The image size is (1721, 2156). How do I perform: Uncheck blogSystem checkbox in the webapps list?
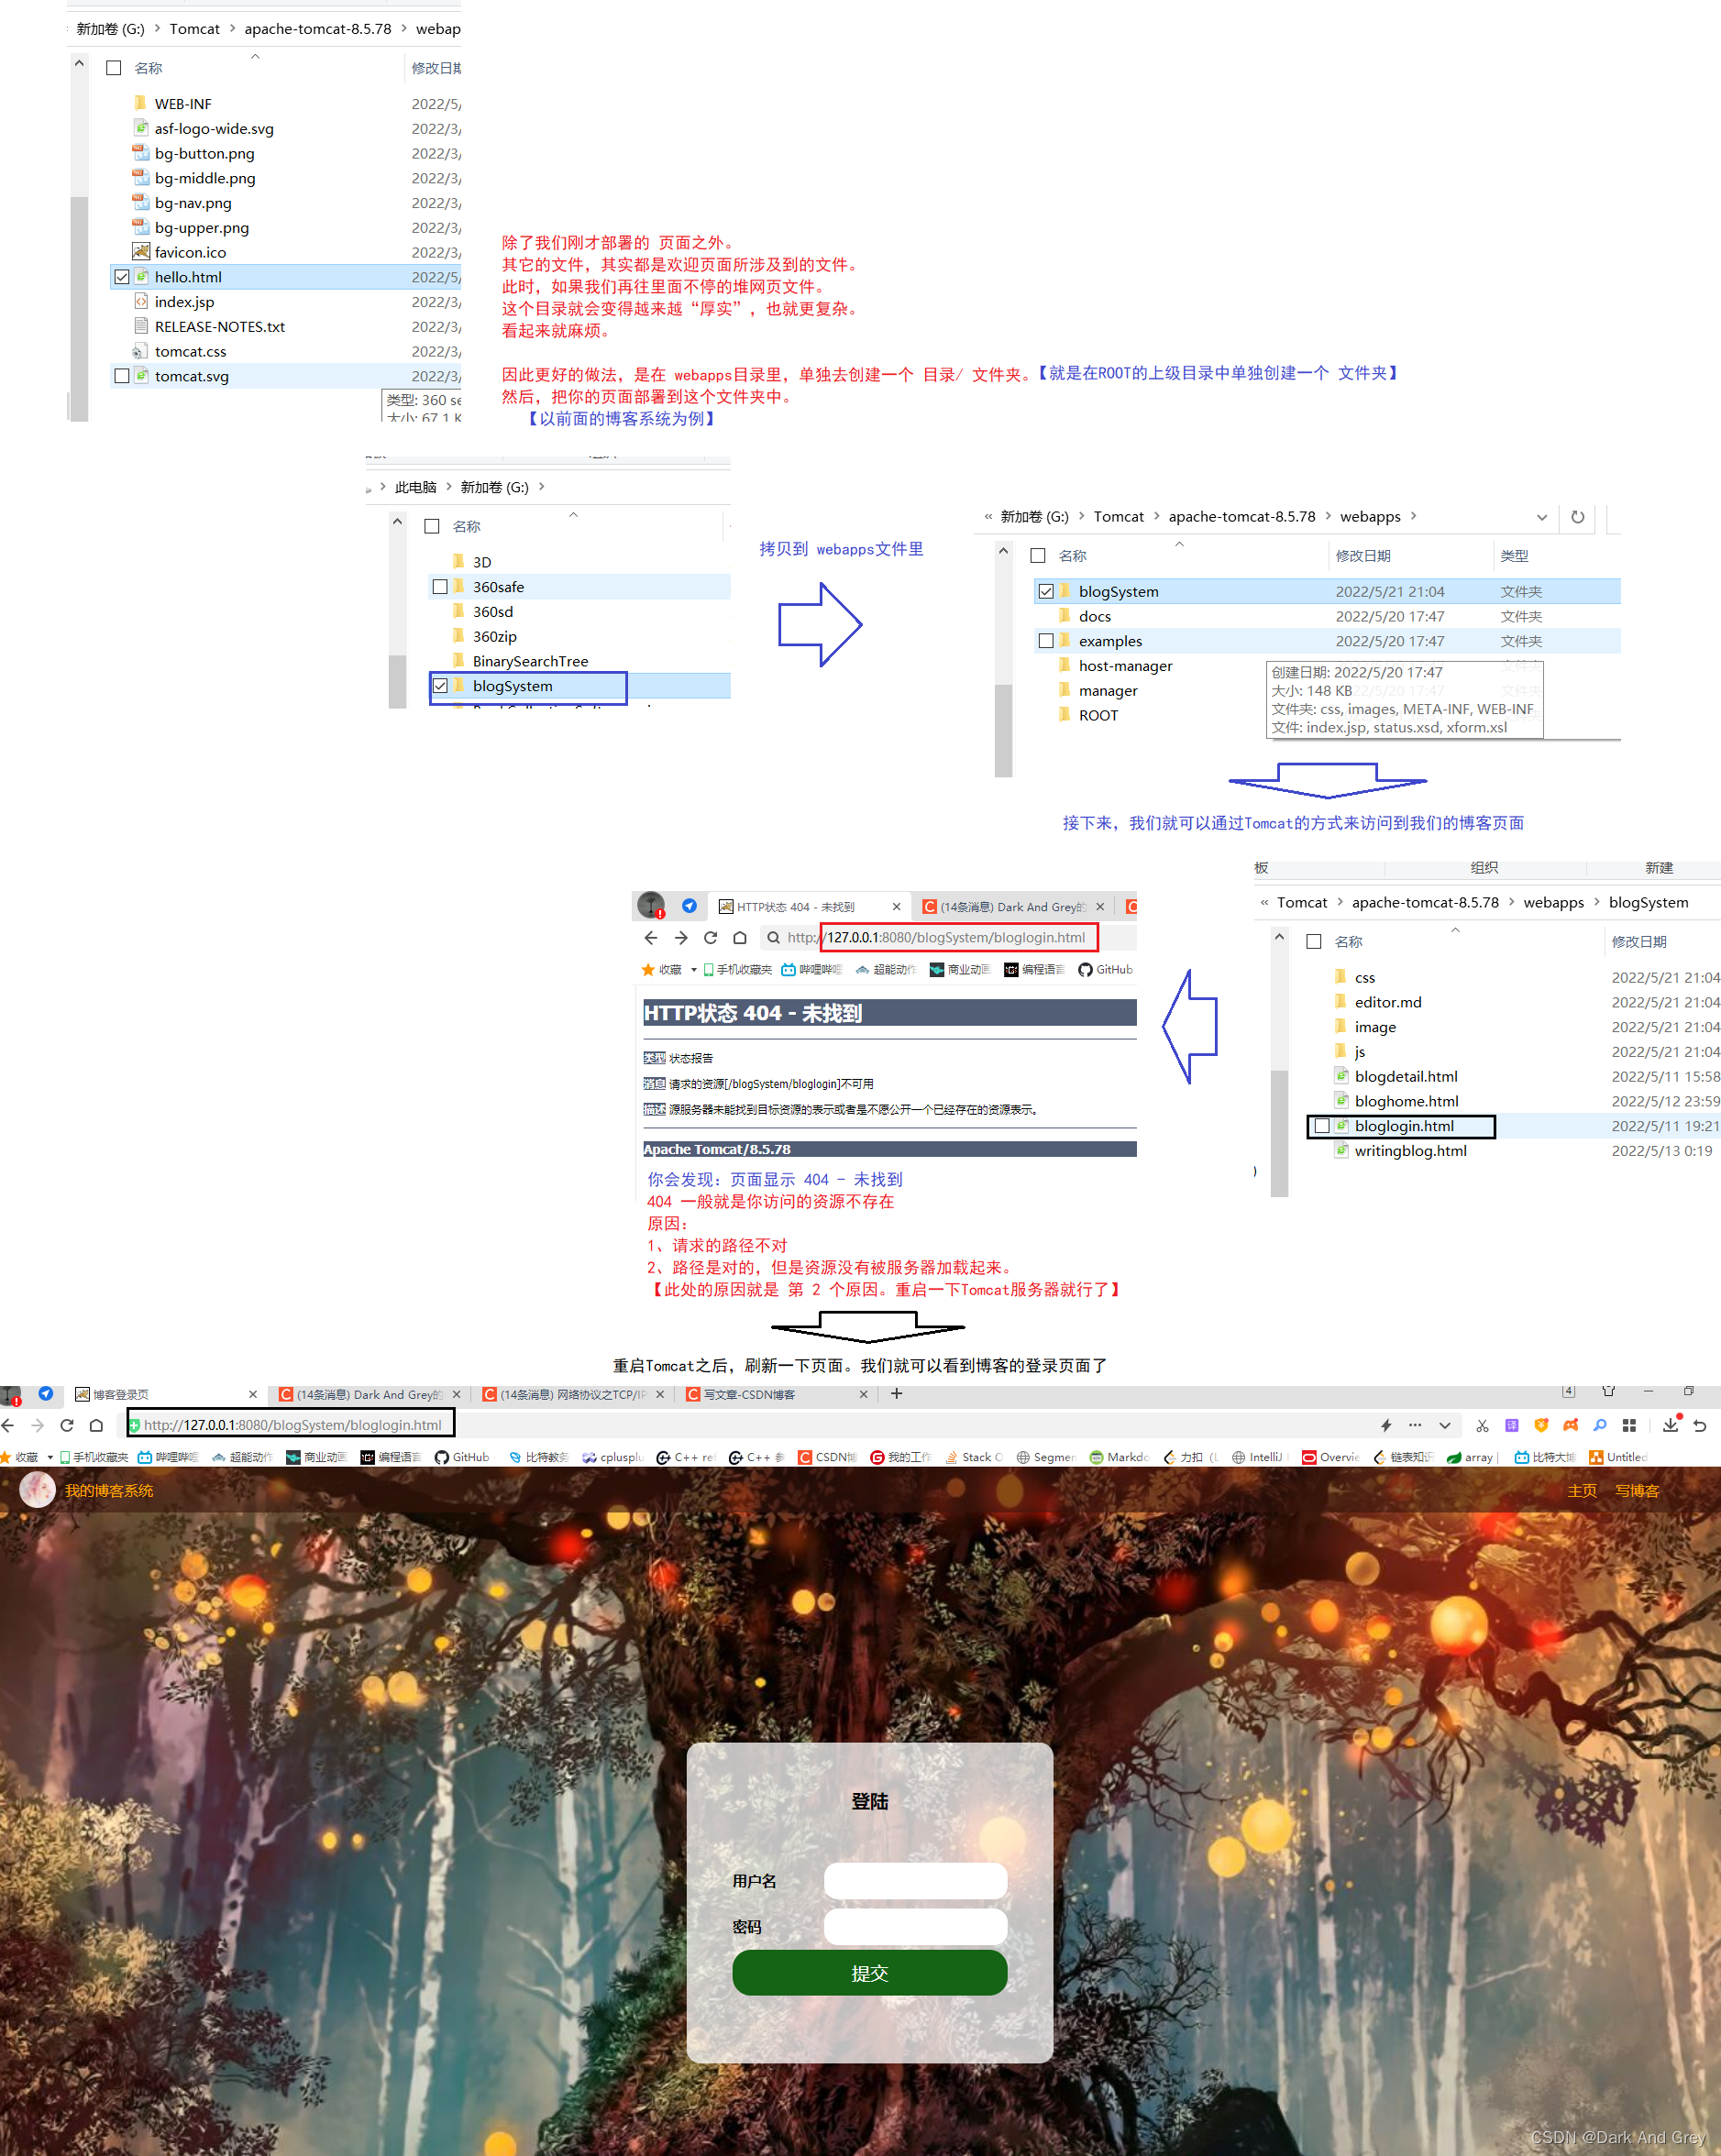1046,591
